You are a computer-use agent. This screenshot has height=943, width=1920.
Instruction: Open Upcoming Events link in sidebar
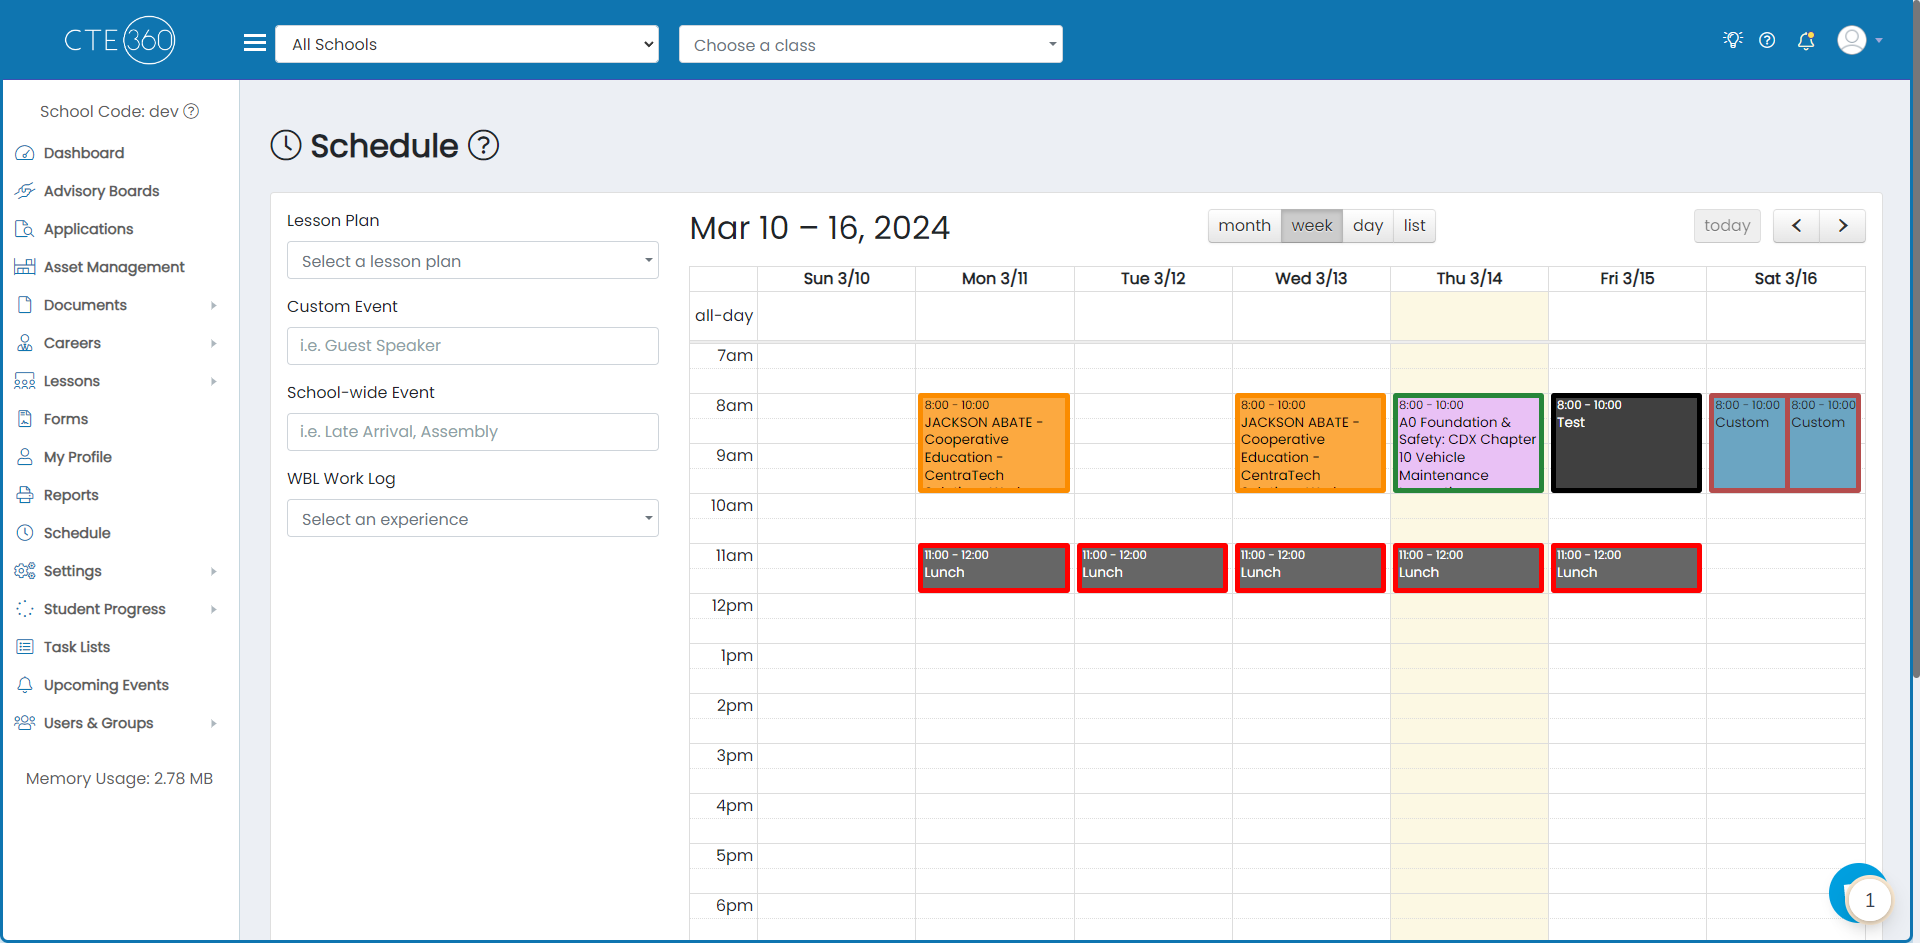106,685
